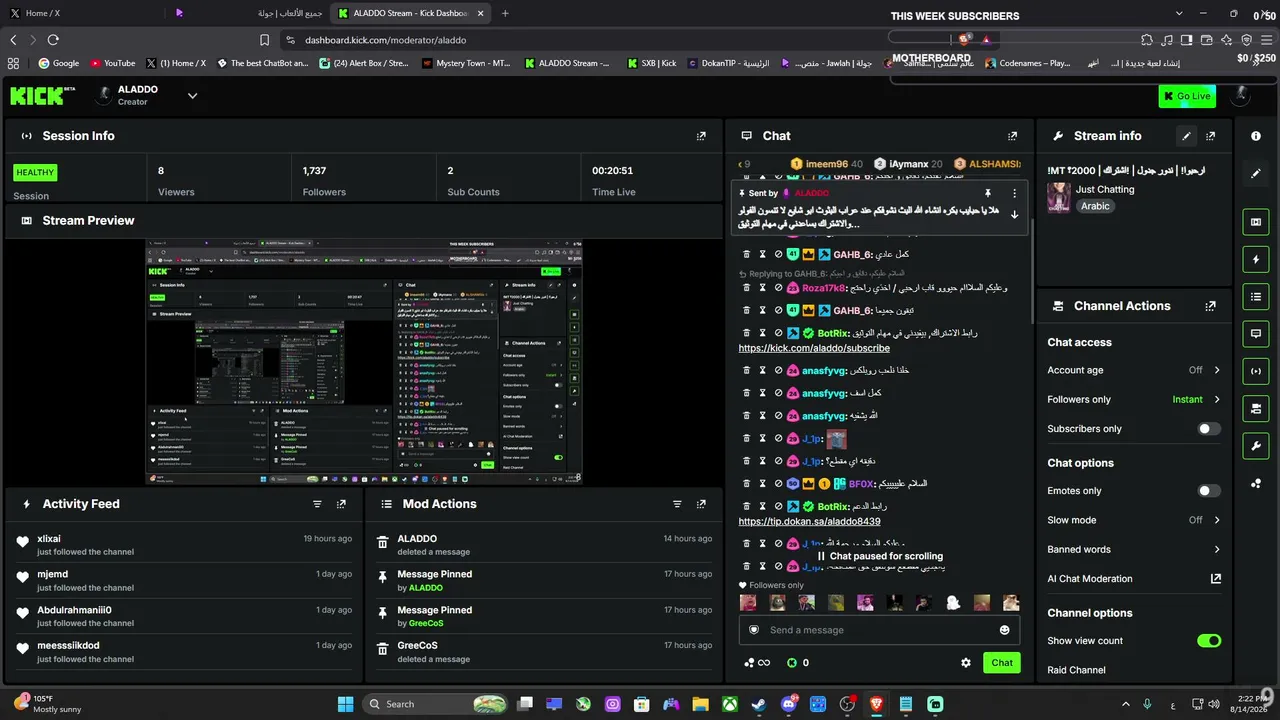Image resolution: width=1280 pixels, height=720 pixels.
Task: Click the taskbar Search box
Action: [436, 704]
